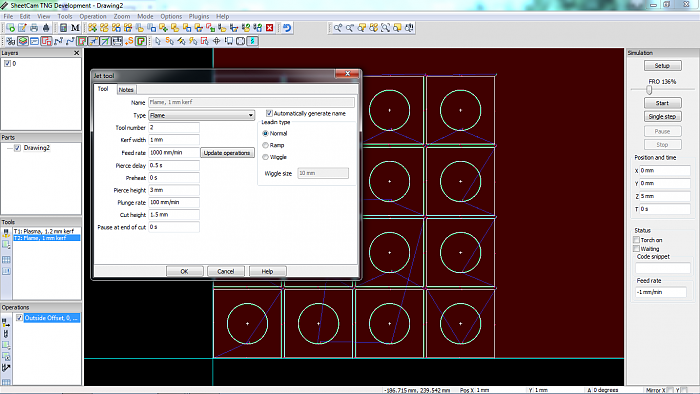The image size is (700, 394).
Task: Click the crosshair origin tool icon
Action: (x=217, y=41)
